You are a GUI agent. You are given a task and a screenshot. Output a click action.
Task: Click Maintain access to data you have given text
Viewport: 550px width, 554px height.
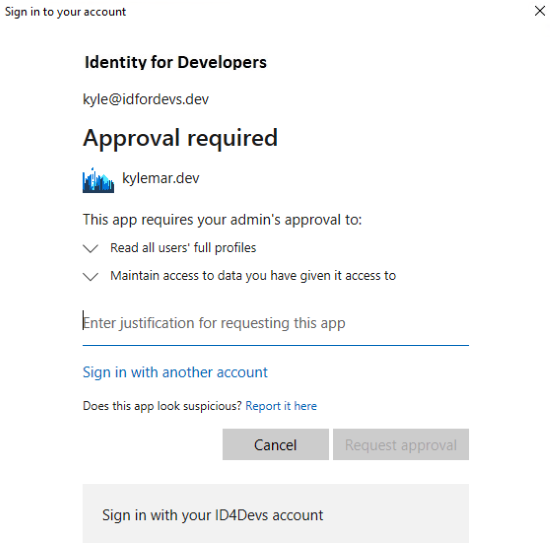click(x=253, y=276)
